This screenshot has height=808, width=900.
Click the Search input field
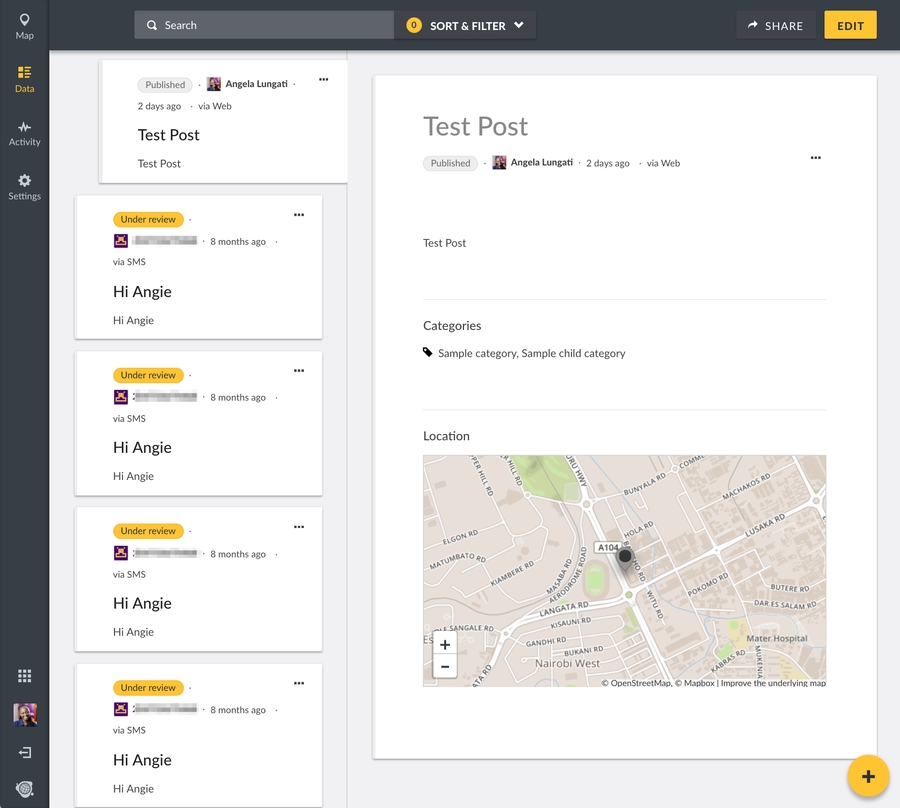click(x=265, y=26)
